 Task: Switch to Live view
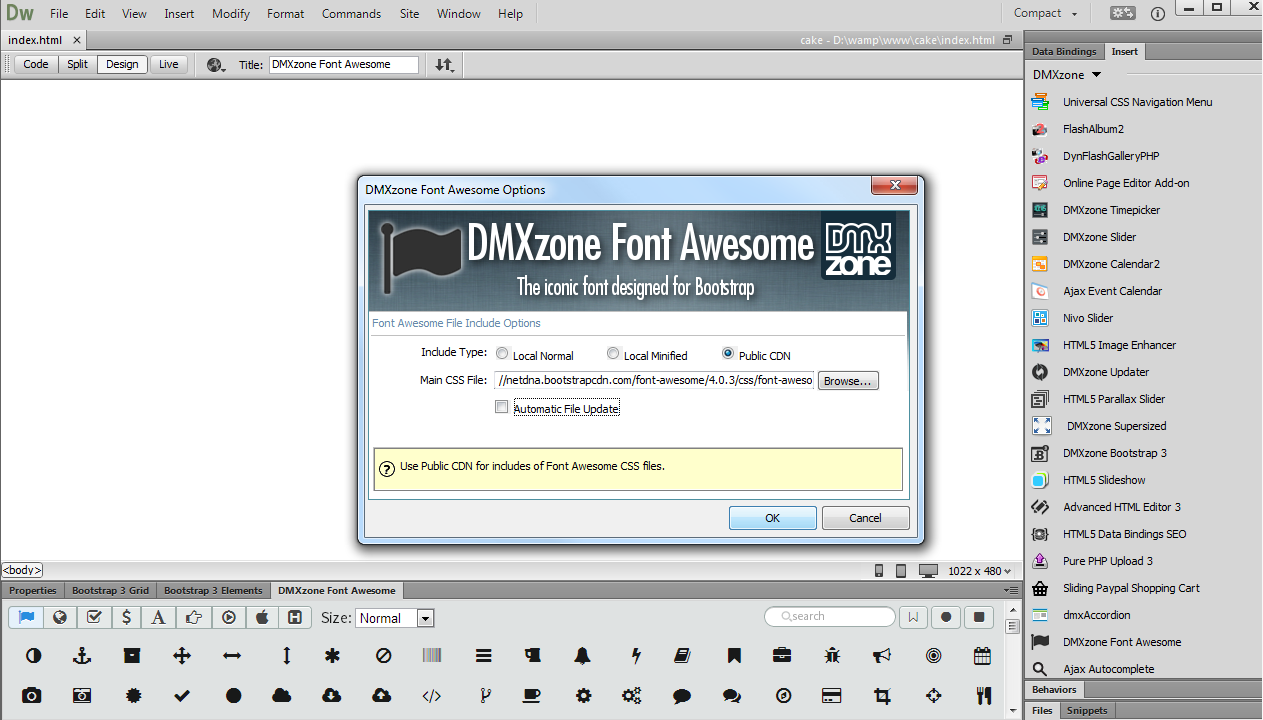point(169,64)
